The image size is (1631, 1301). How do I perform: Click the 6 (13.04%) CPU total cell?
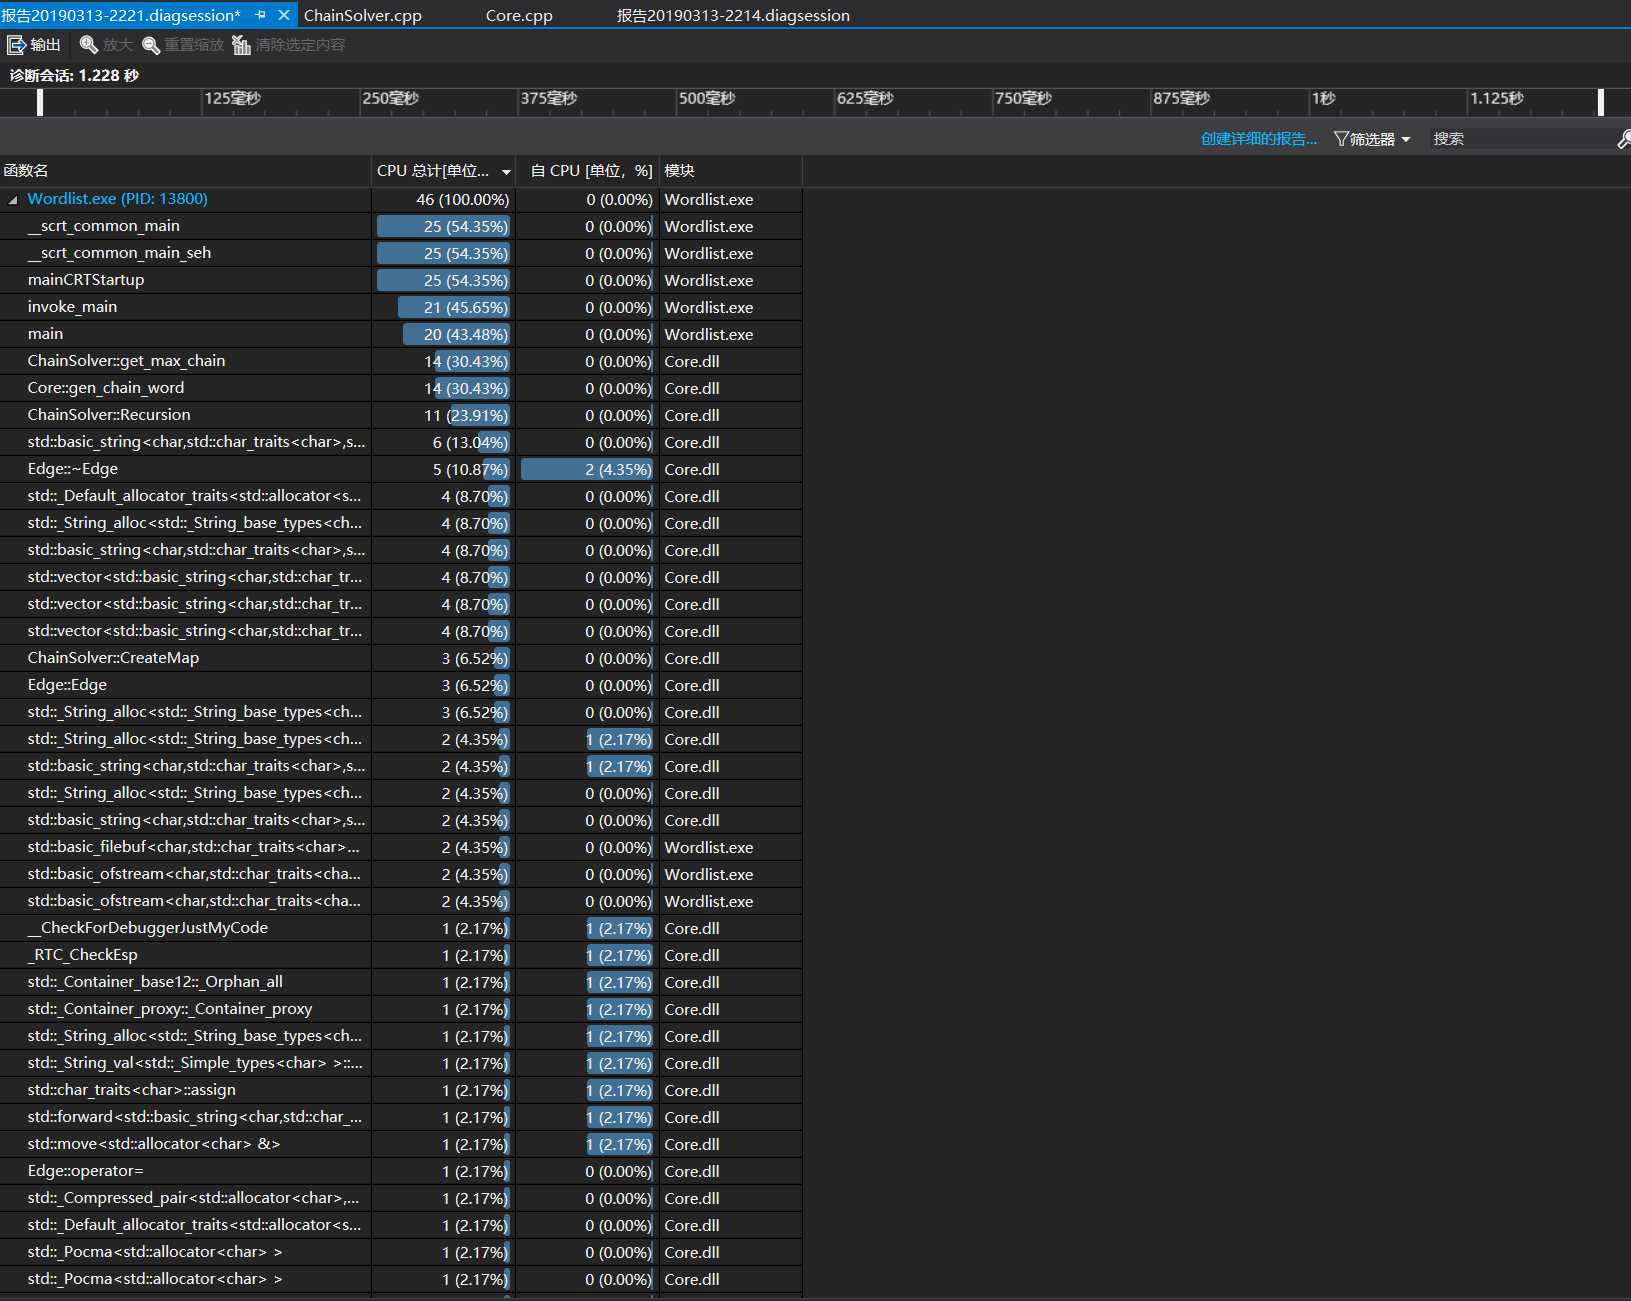(444, 443)
